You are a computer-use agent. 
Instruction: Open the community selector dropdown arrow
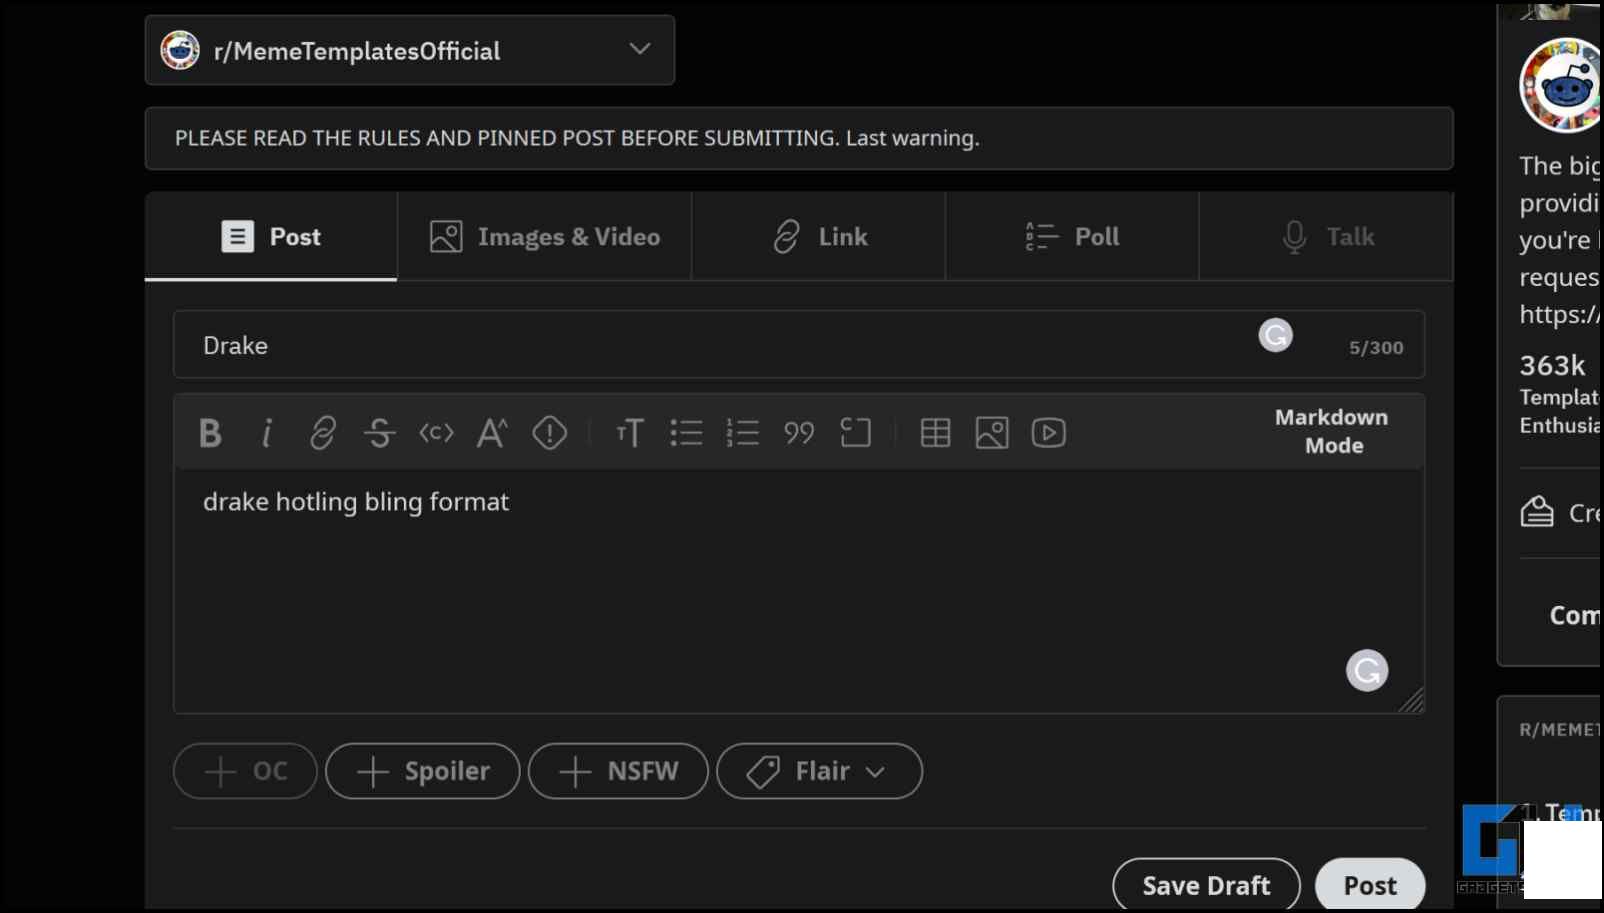(640, 49)
